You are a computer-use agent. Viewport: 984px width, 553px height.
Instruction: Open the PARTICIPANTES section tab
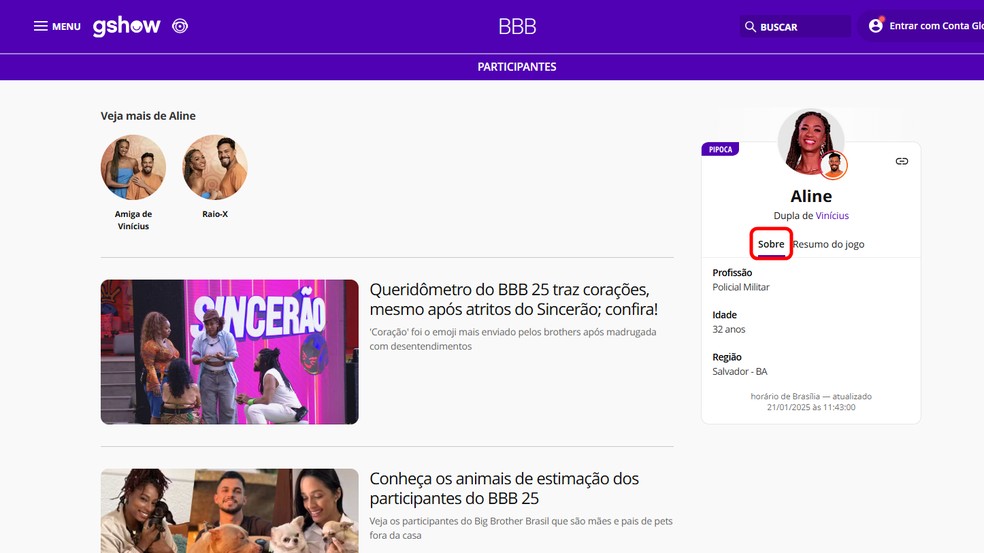click(x=516, y=67)
